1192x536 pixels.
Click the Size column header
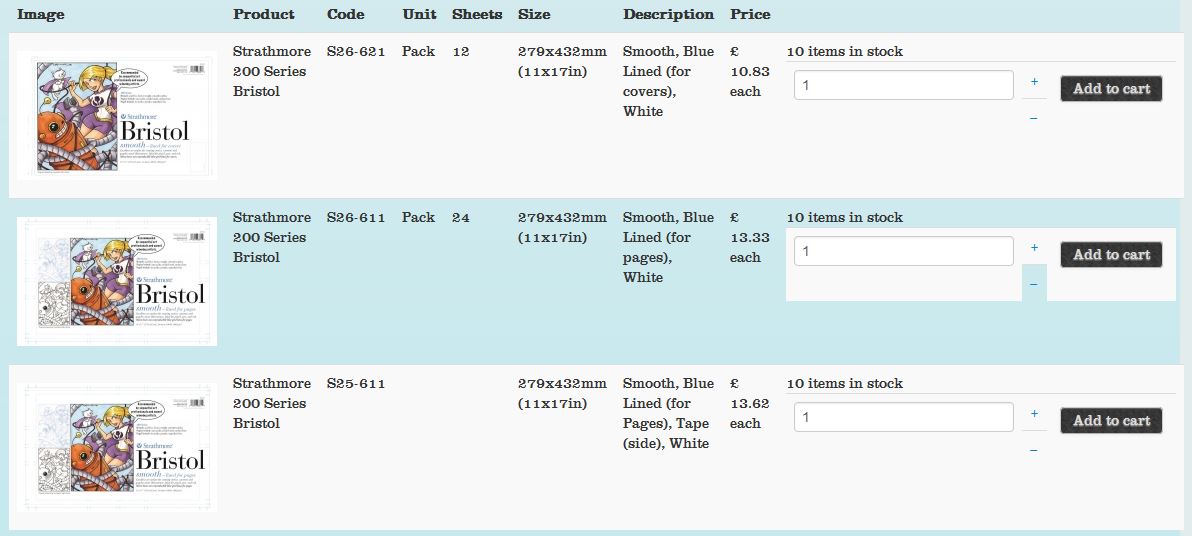pyautogui.click(x=534, y=14)
